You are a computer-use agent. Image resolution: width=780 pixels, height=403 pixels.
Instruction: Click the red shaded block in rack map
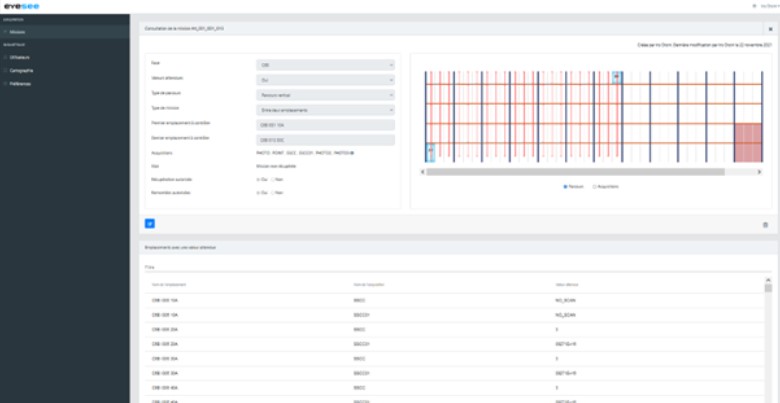748,142
